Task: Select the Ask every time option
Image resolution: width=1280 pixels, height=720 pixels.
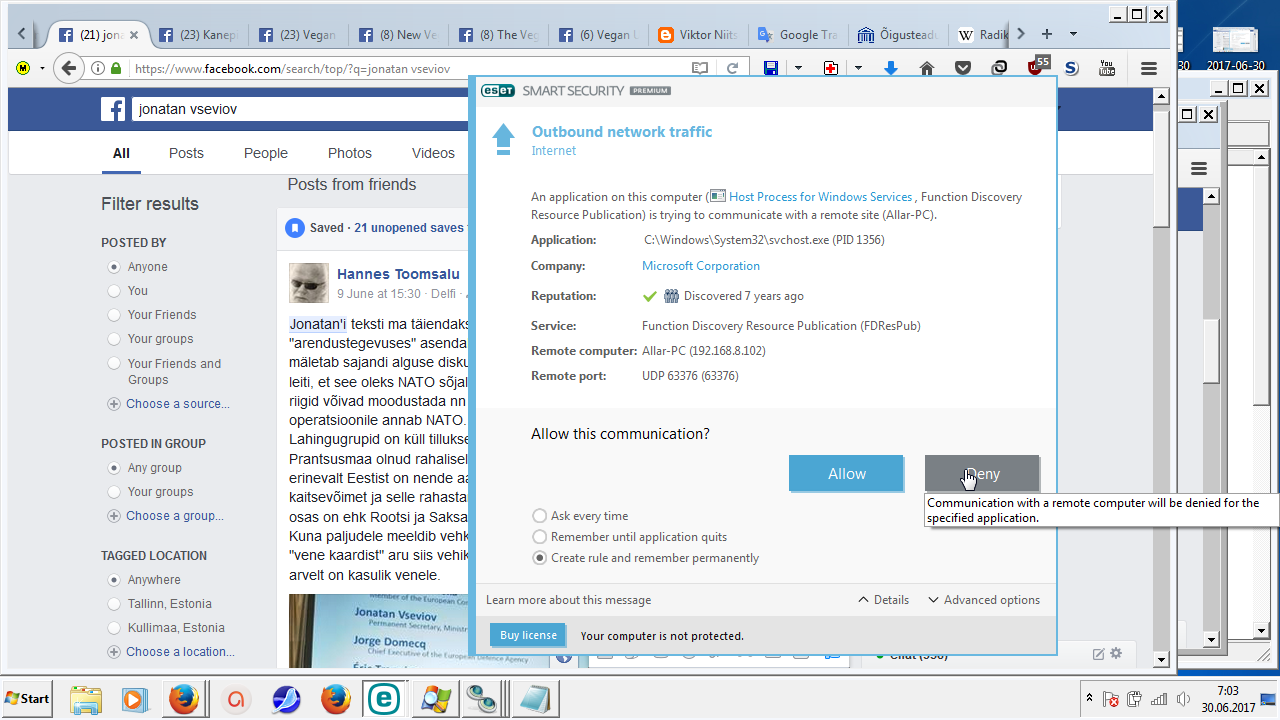Action: click(x=540, y=516)
